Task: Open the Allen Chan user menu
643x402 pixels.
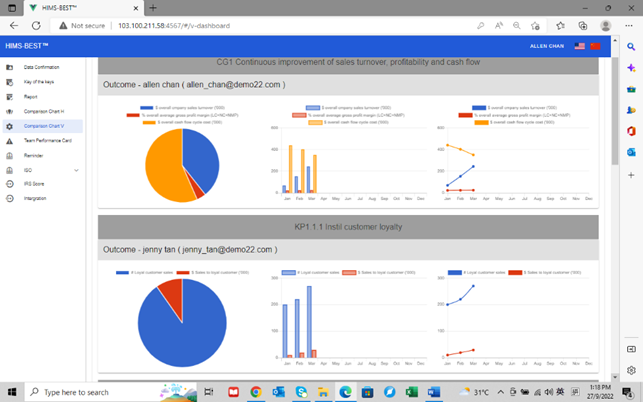Action: 545,46
